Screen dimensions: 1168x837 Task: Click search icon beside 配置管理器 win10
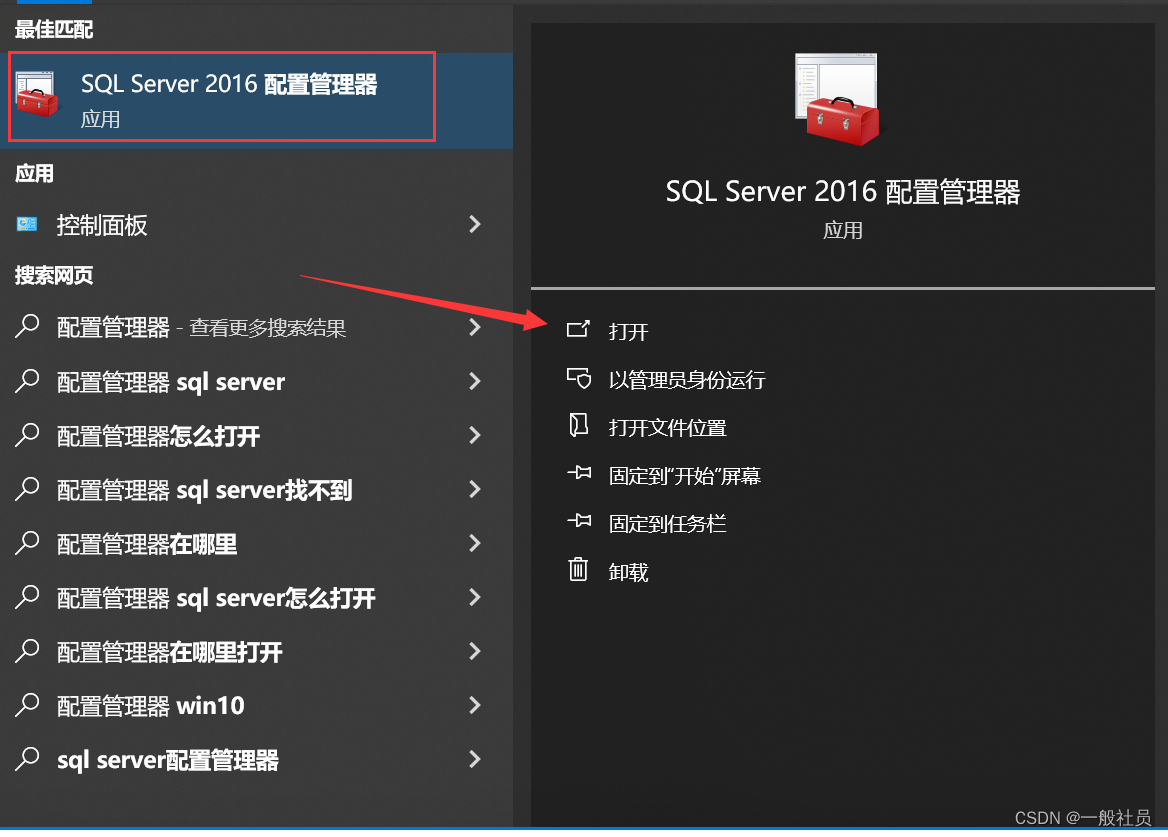[x=27, y=705]
